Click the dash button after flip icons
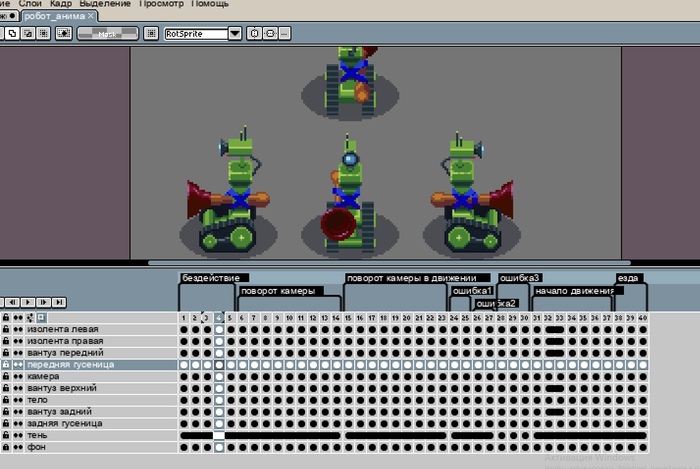The height and width of the screenshot is (469, 700). (x=284, y=33)
